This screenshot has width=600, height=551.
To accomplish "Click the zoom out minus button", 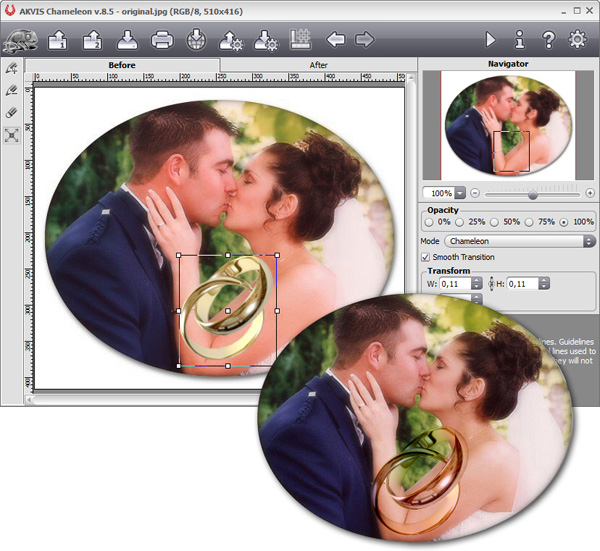I will 475,192.
